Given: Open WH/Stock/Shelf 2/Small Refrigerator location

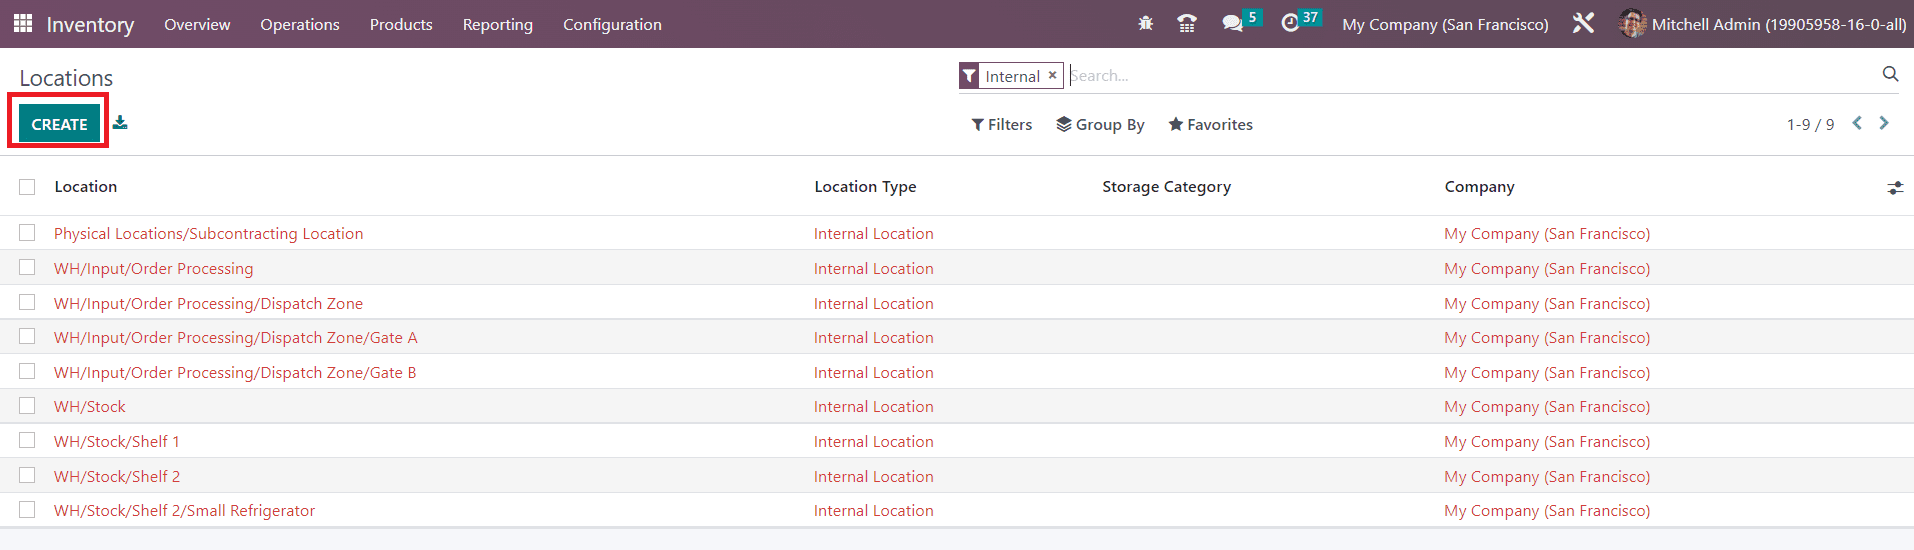Looking at the screenshot, I should tap(184, 510).
